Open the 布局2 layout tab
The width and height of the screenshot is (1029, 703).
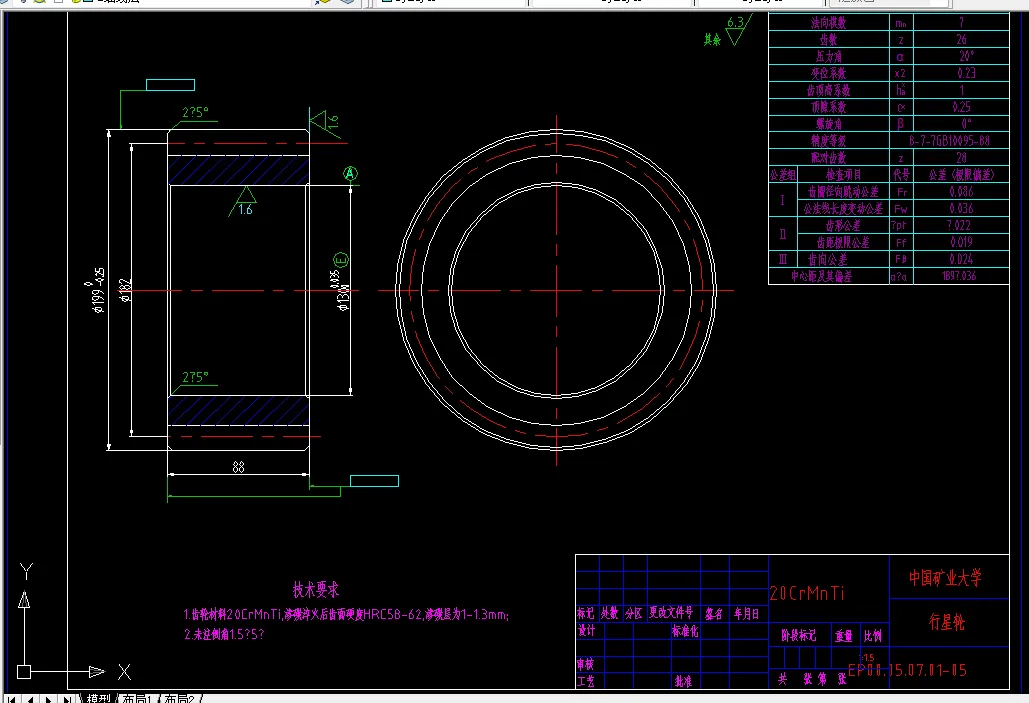181,698
